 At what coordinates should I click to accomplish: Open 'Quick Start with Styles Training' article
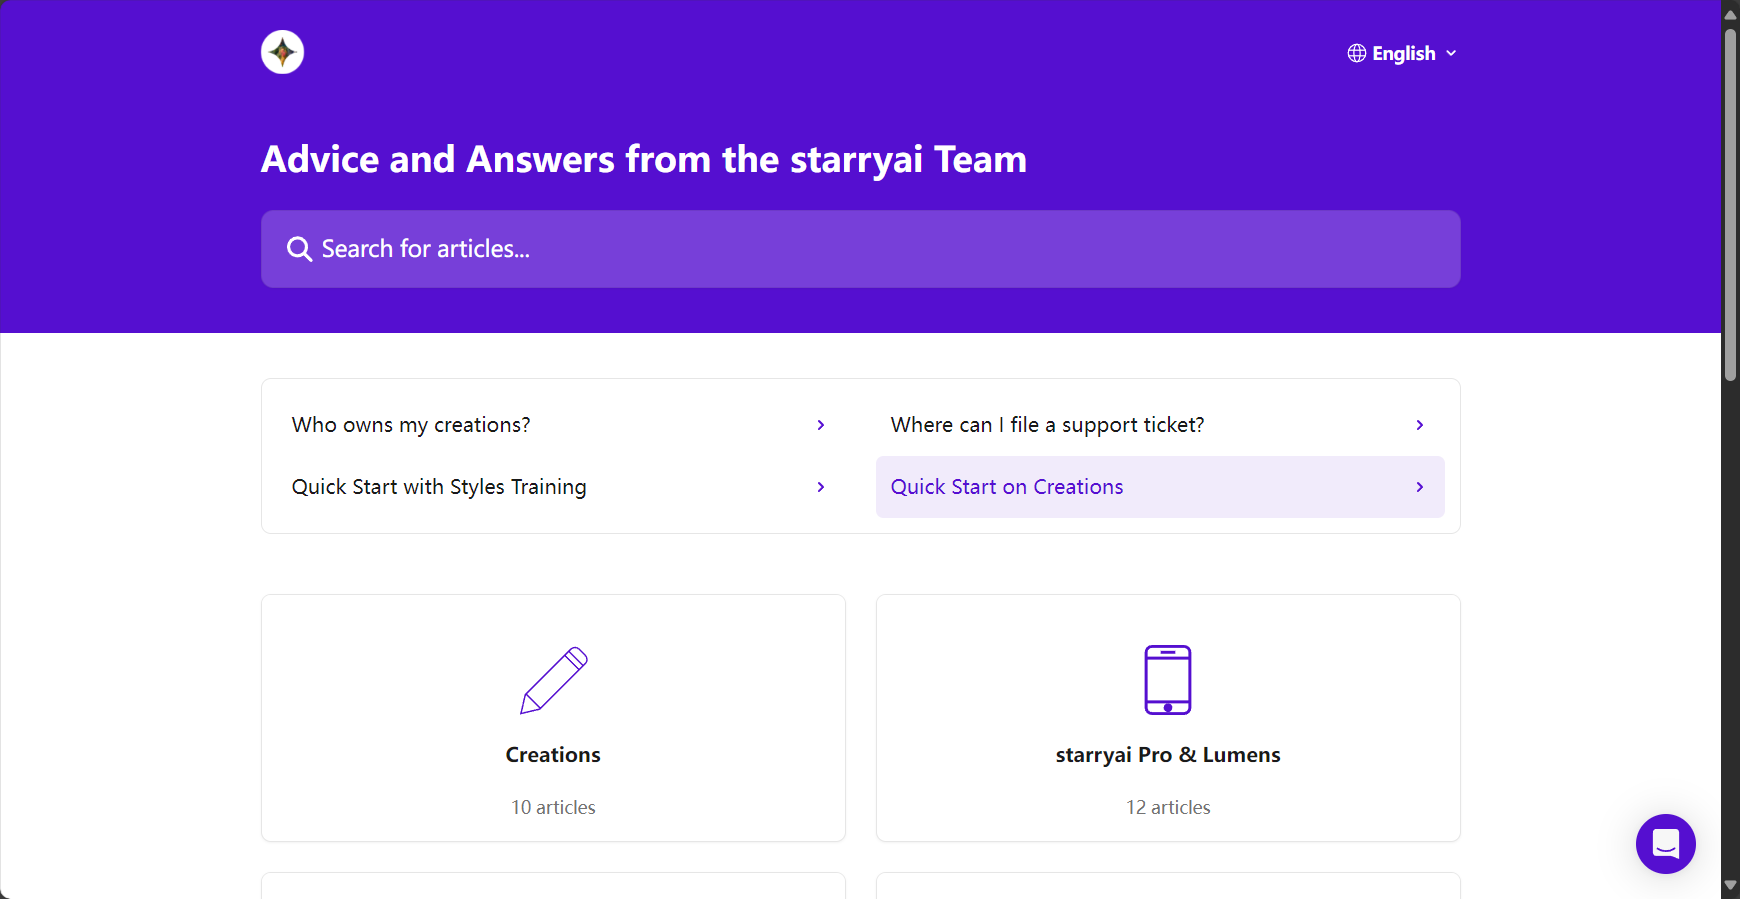click(561, 487)
